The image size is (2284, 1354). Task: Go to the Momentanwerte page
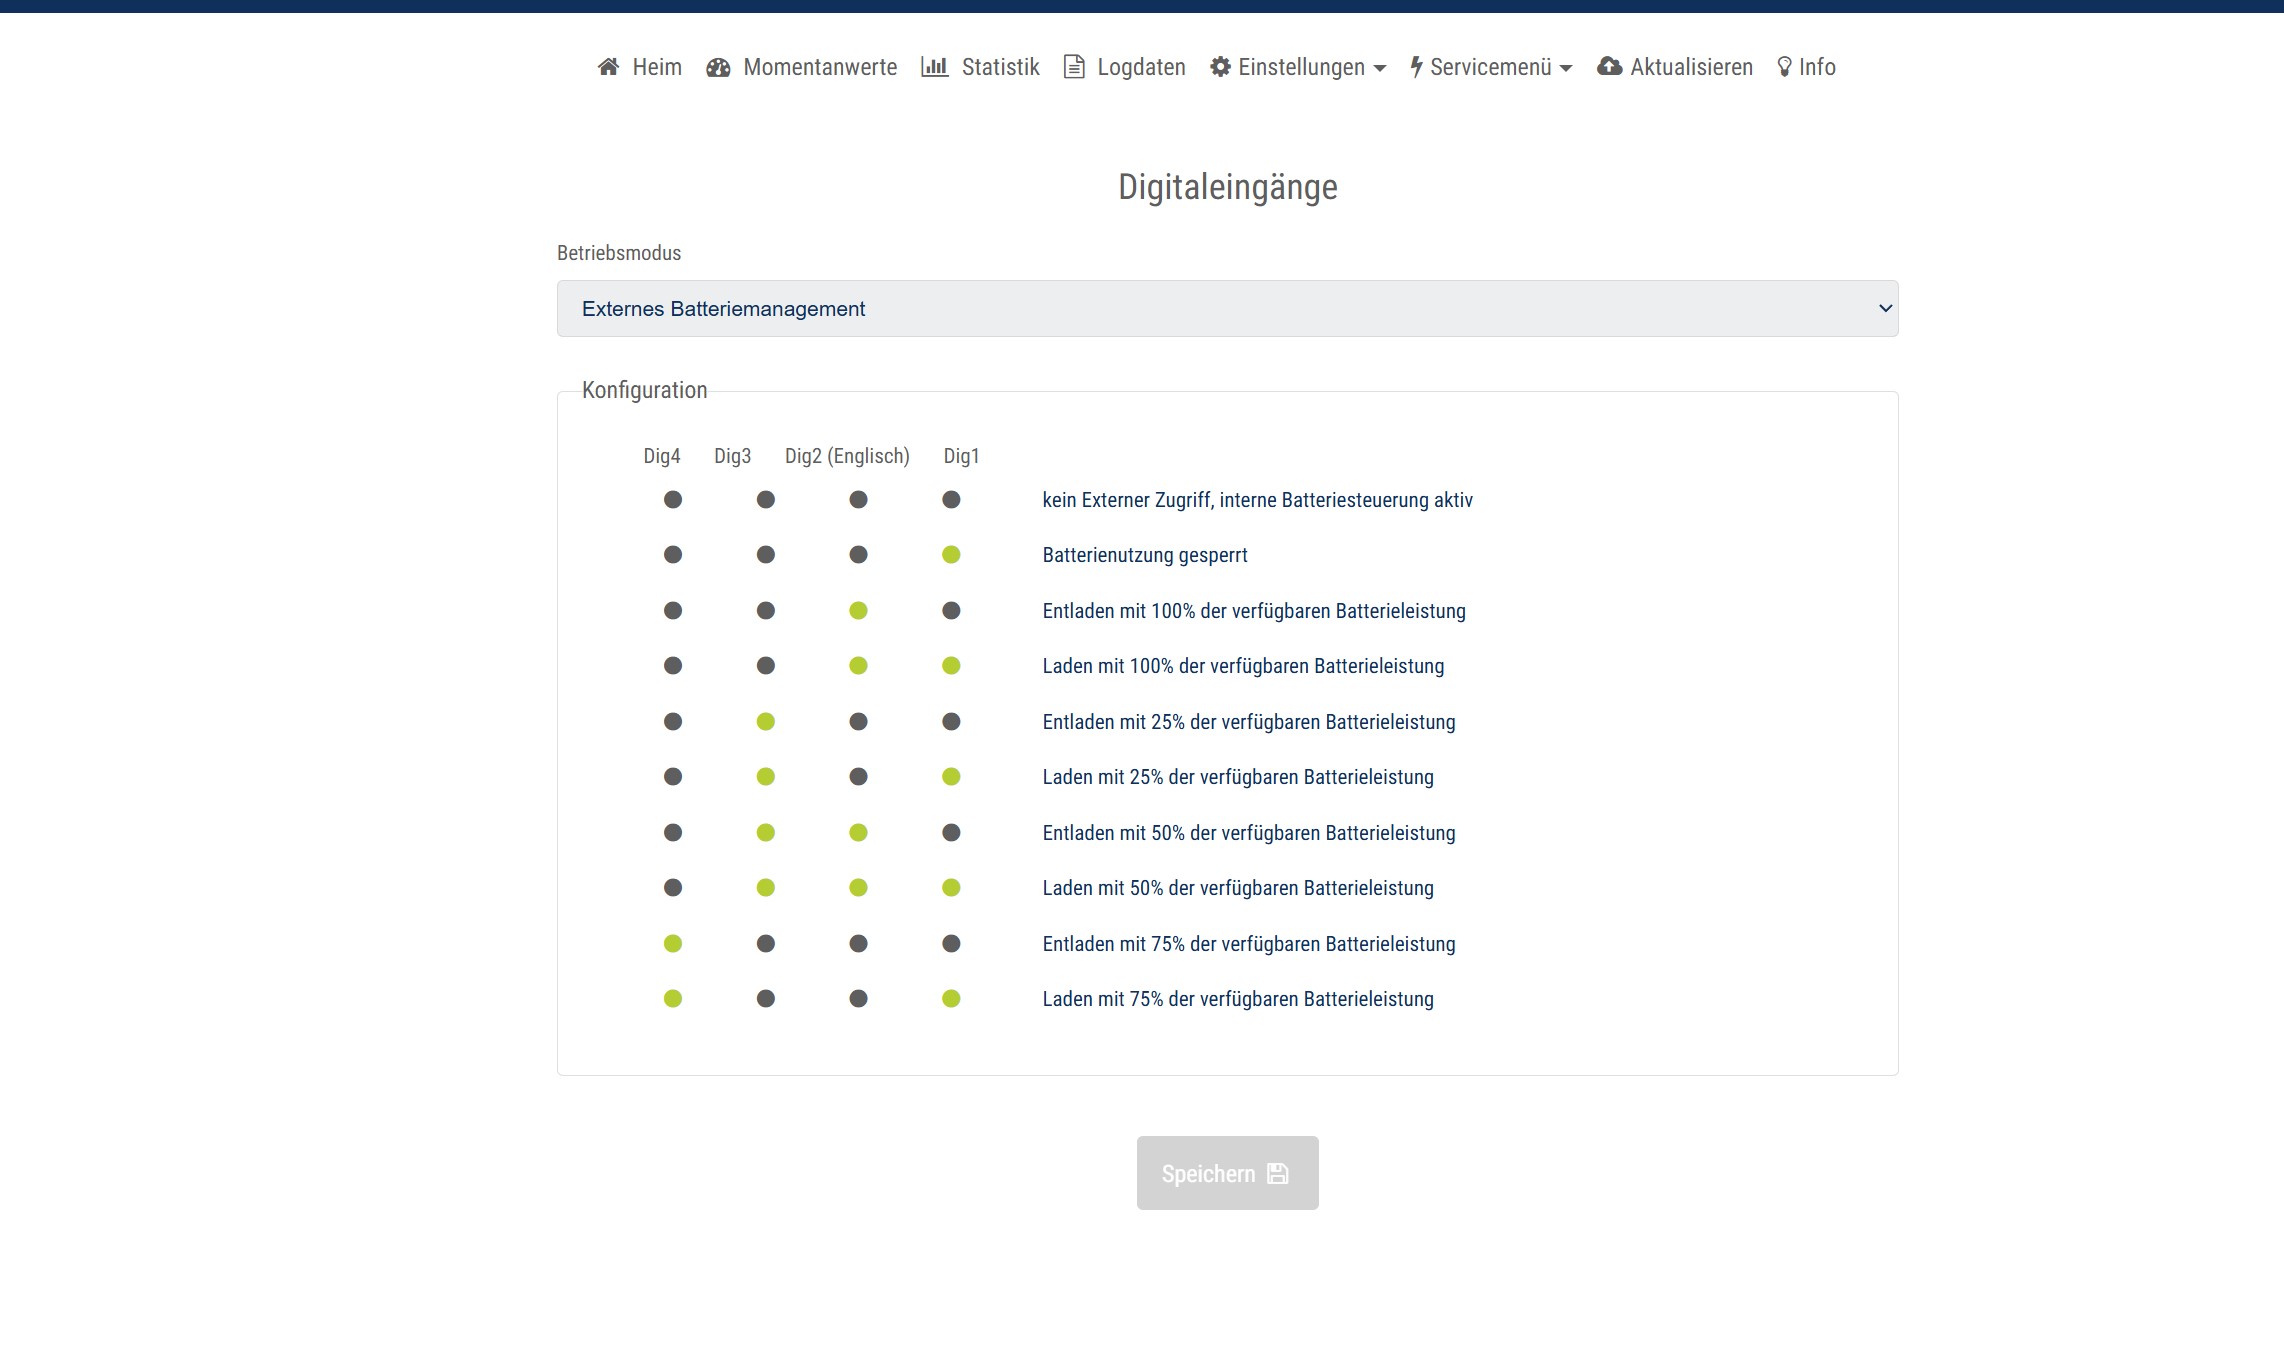click(x=819, y=67)
